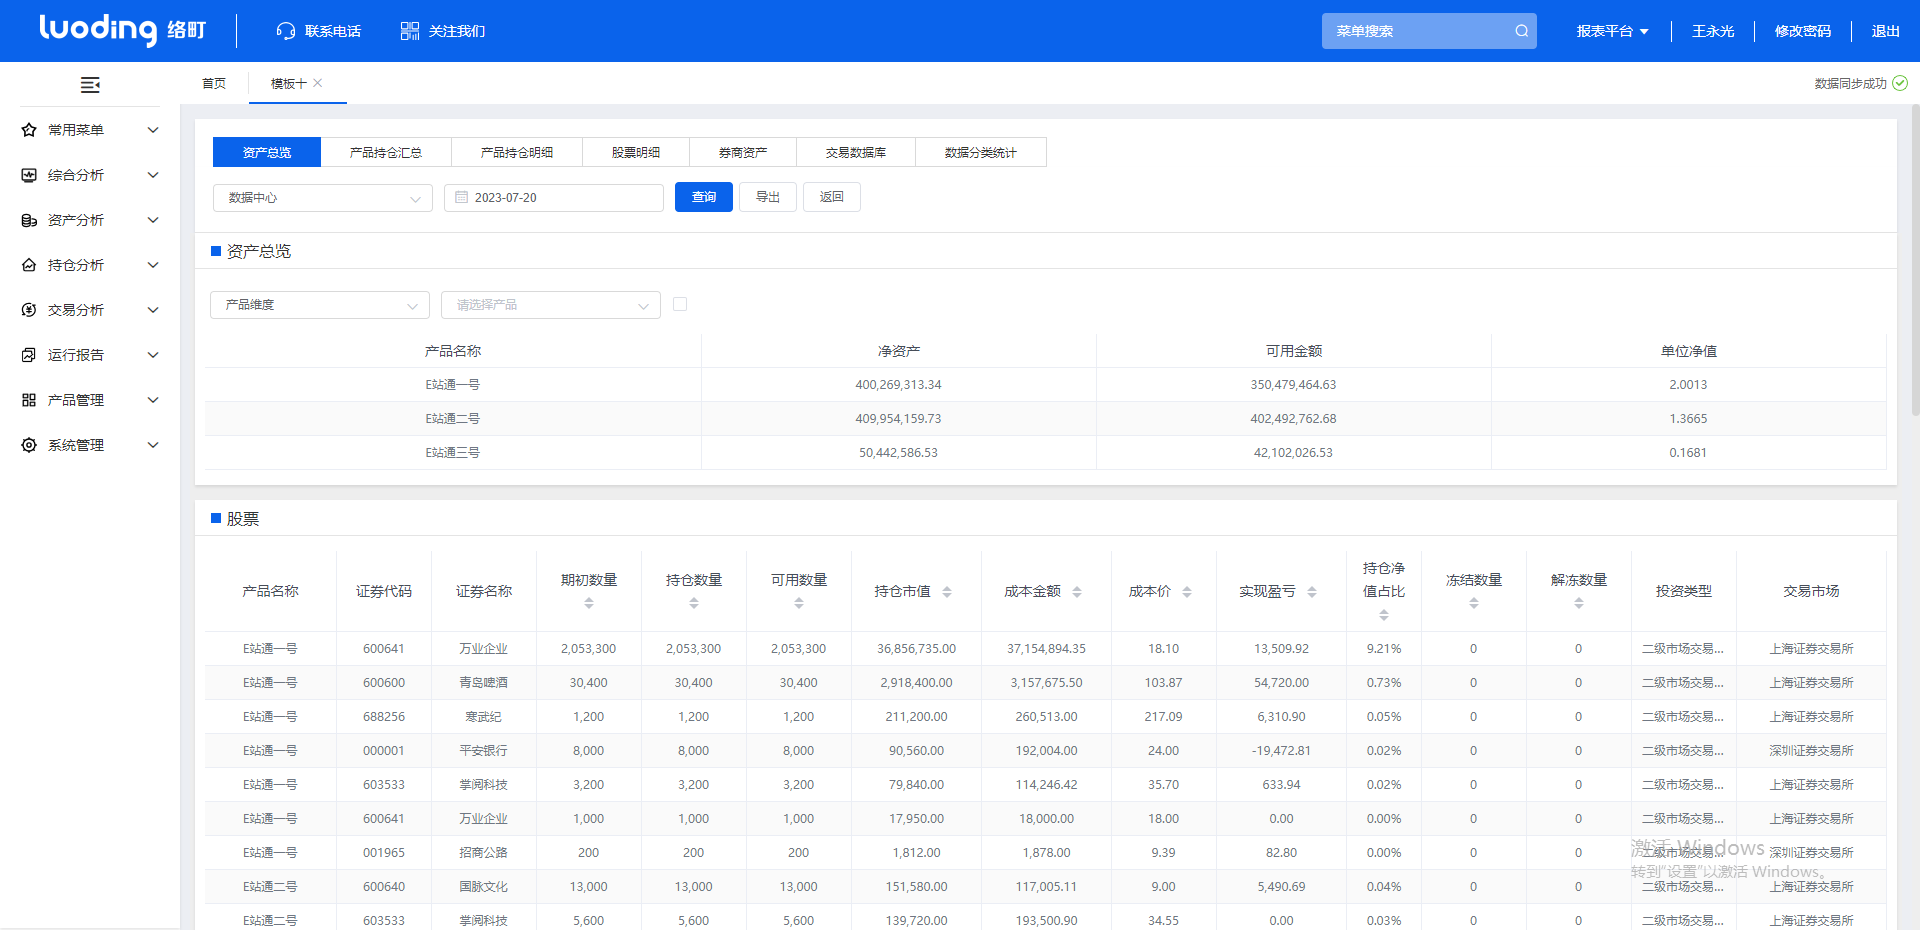Click 修改密码 in the header
Image resolution: width=1920 pixels, height=930 pixels.
click(x=1803, y=31)
